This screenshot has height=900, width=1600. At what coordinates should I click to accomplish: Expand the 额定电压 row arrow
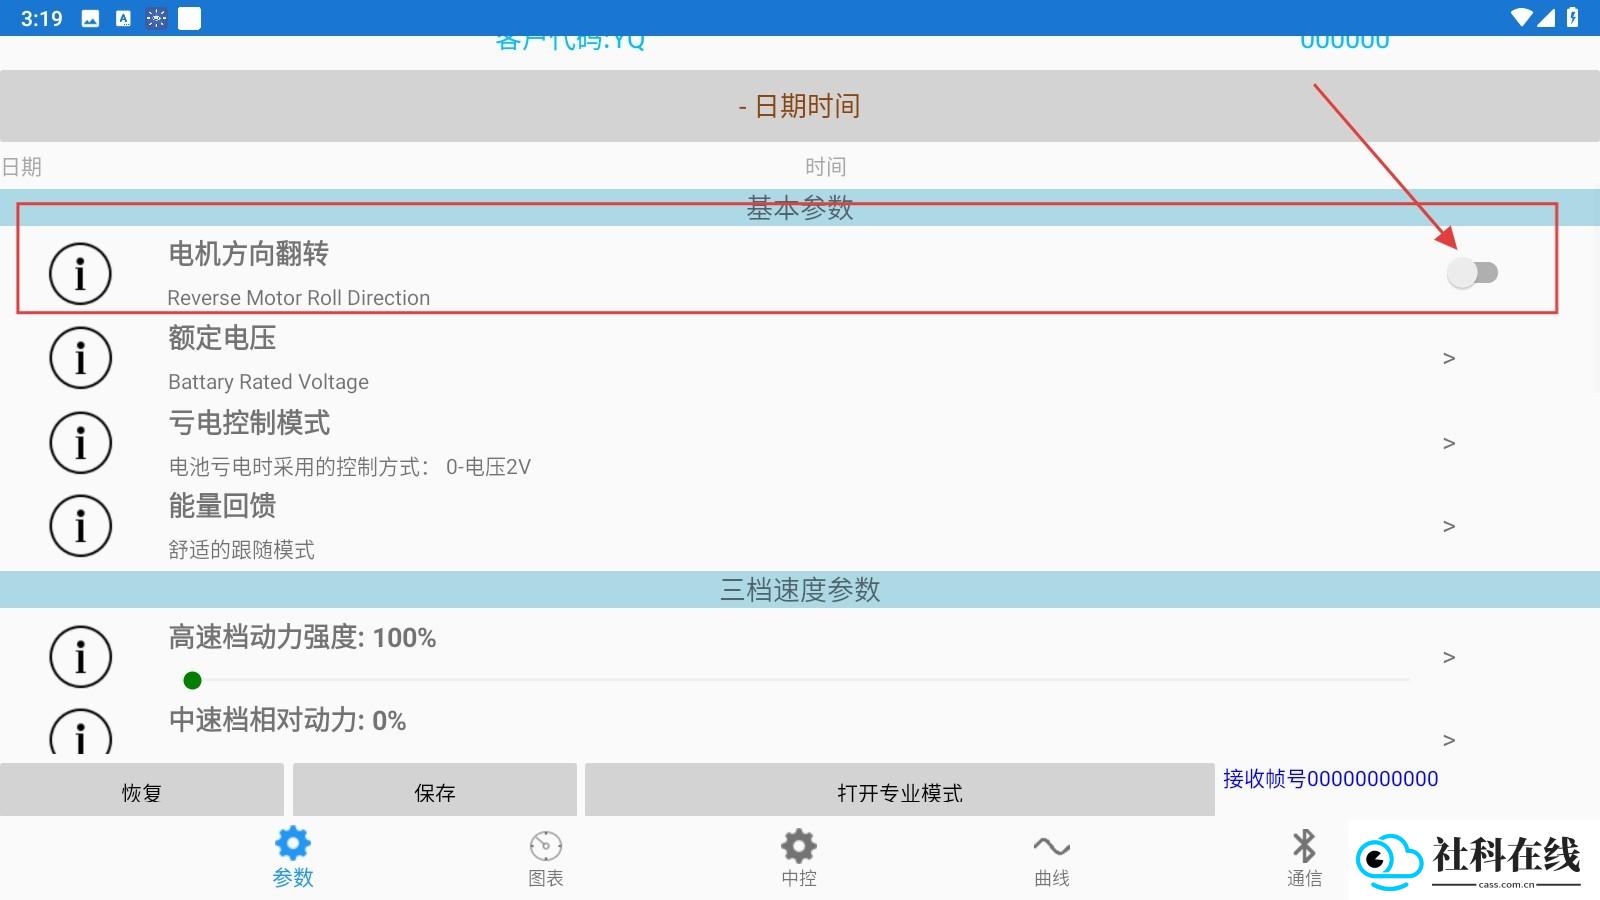pyautogui.click(x=1449, y=358)
